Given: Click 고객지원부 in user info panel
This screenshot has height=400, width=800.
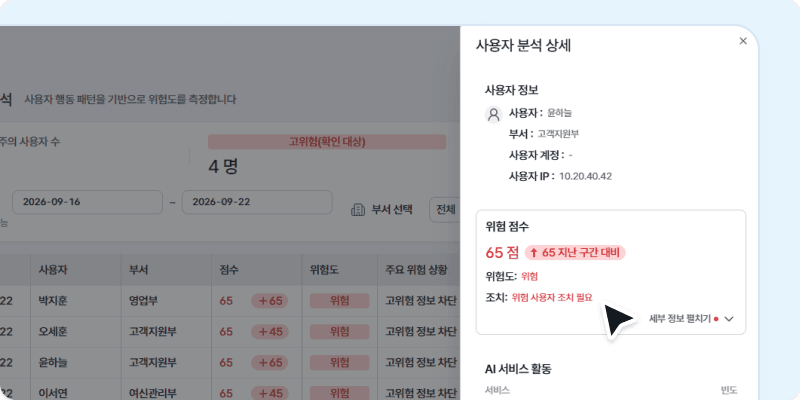Looking at the screenshot, I should pos(558,134).
